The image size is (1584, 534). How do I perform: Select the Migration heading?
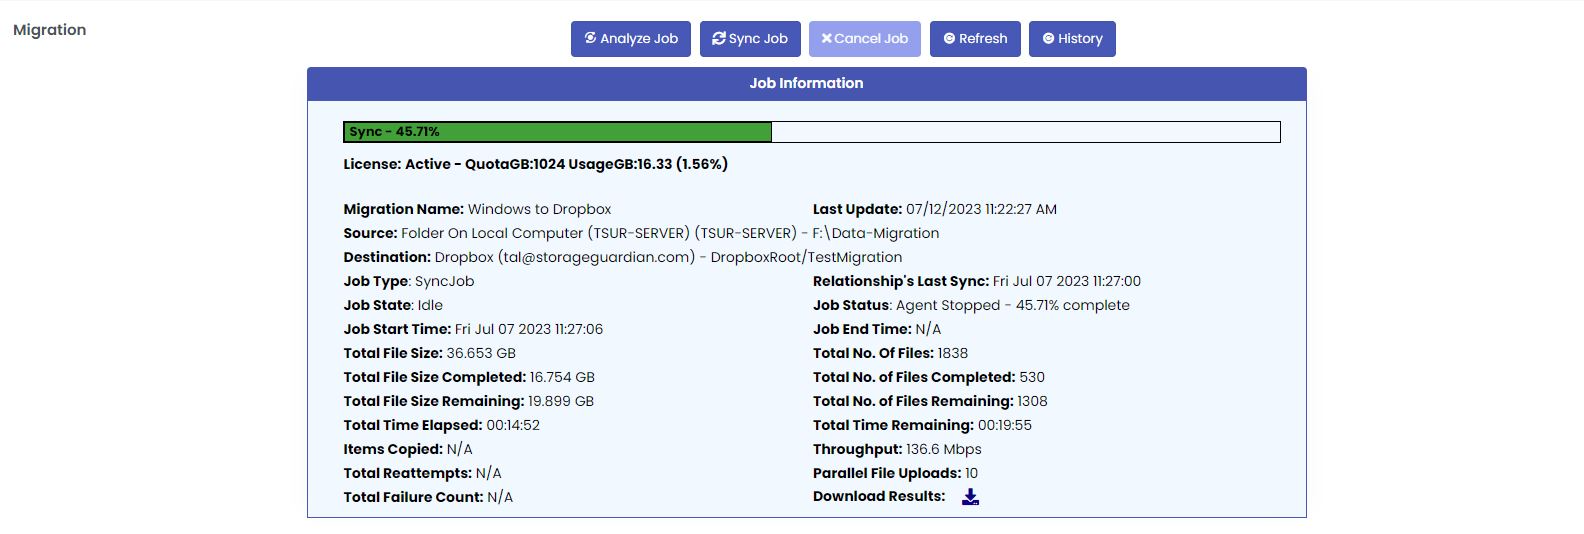pyautogui.click(x=50, y=30)
